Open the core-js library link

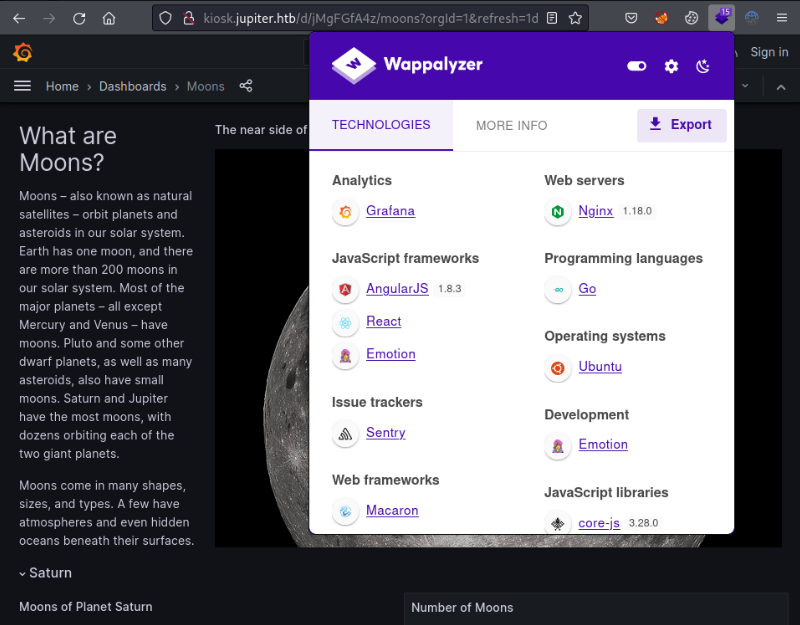pos(599,523)
